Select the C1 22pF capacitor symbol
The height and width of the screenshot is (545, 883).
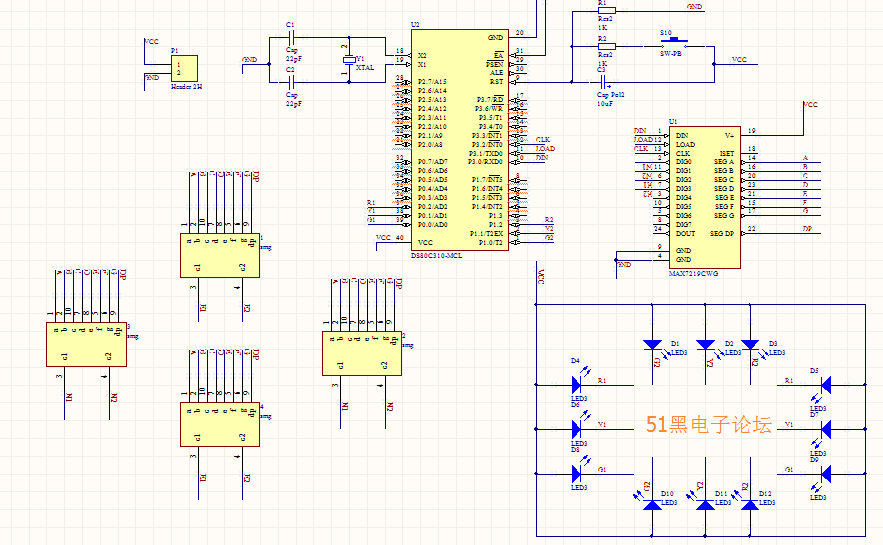(x=291, y=38)
